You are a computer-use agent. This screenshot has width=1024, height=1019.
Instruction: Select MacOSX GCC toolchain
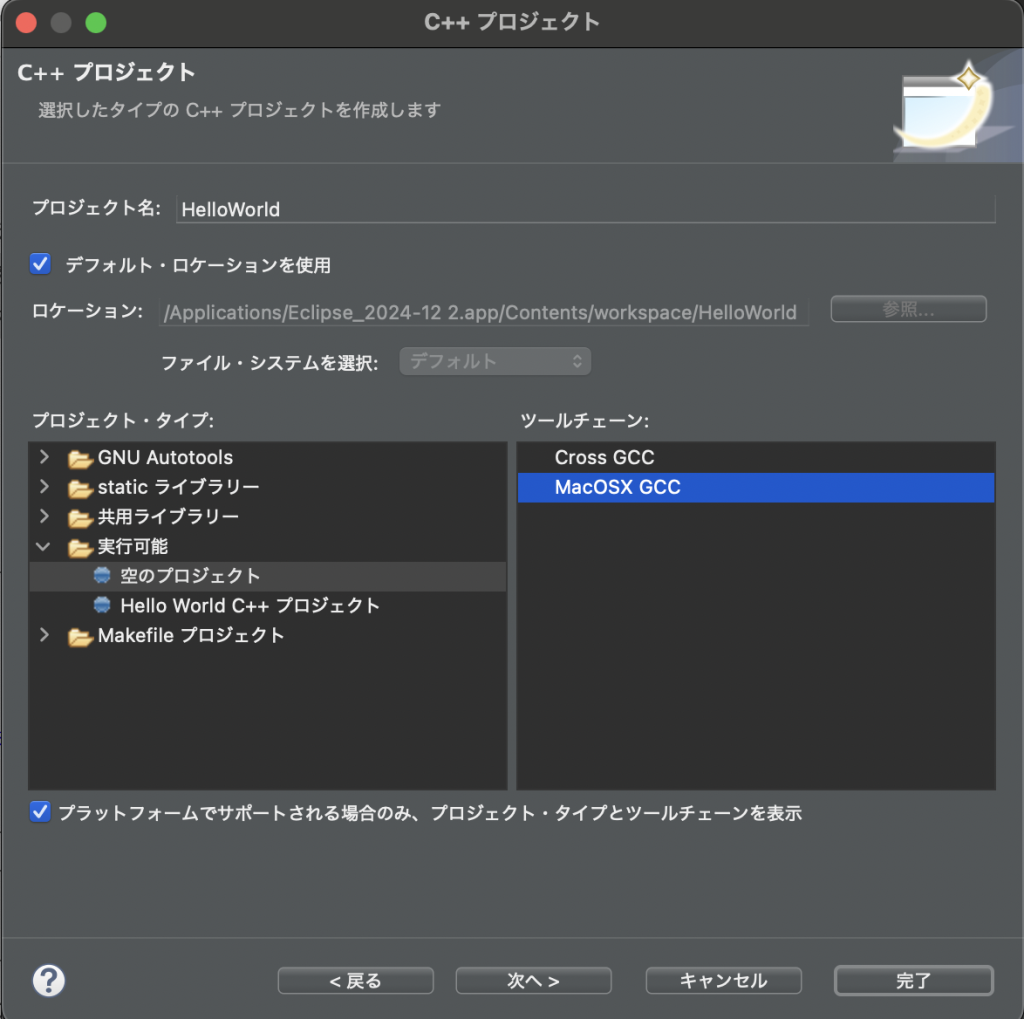pyautogui.click(x=617, y=488)
